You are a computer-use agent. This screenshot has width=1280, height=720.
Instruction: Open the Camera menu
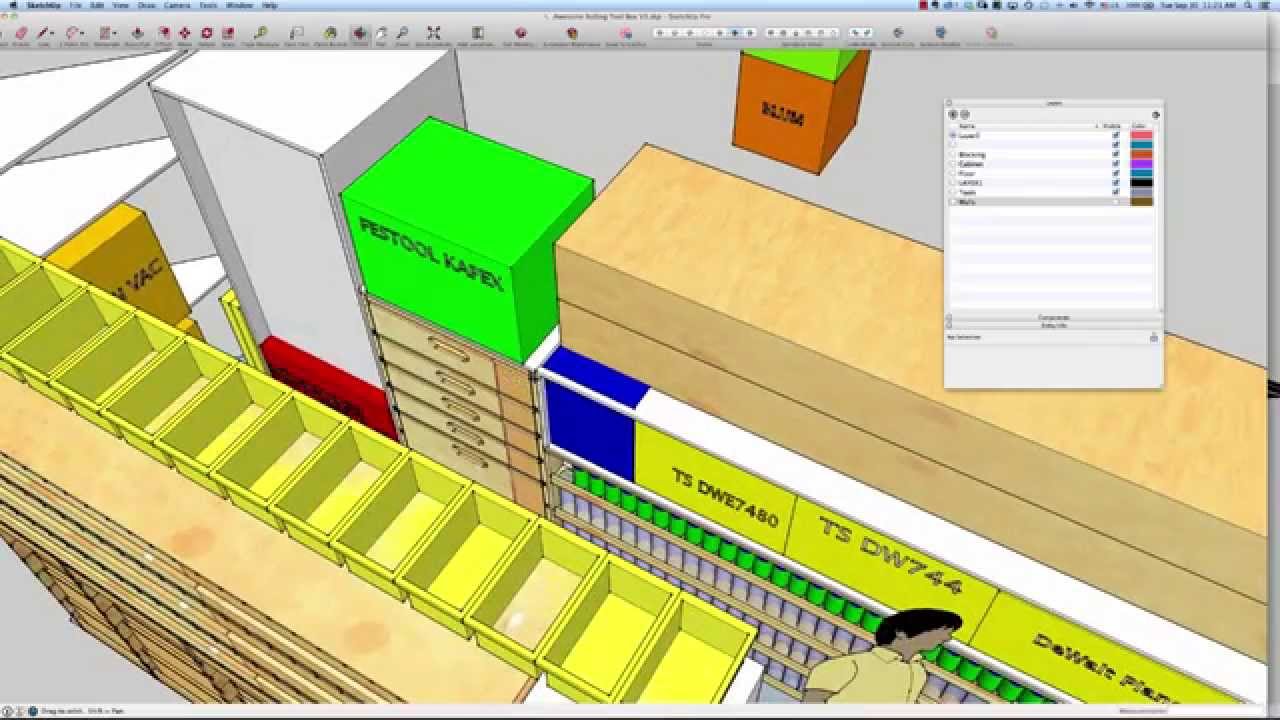coord(177,5)
